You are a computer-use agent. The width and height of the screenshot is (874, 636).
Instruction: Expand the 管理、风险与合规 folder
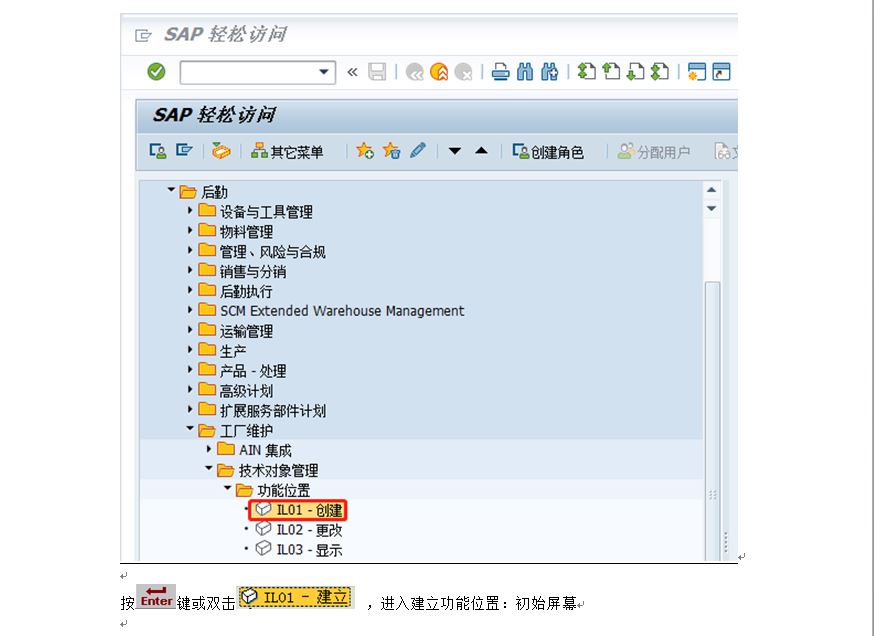point(190,250)
